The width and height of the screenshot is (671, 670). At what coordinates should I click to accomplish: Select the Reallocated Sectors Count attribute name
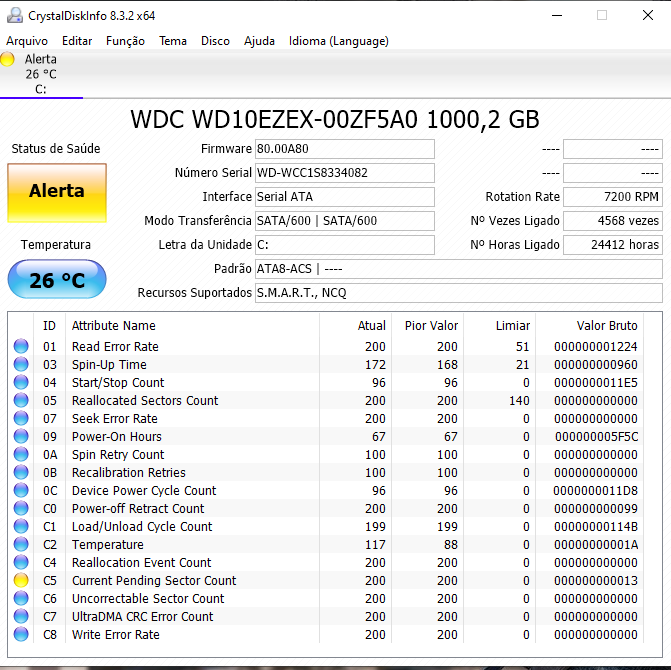pos(145,400)
